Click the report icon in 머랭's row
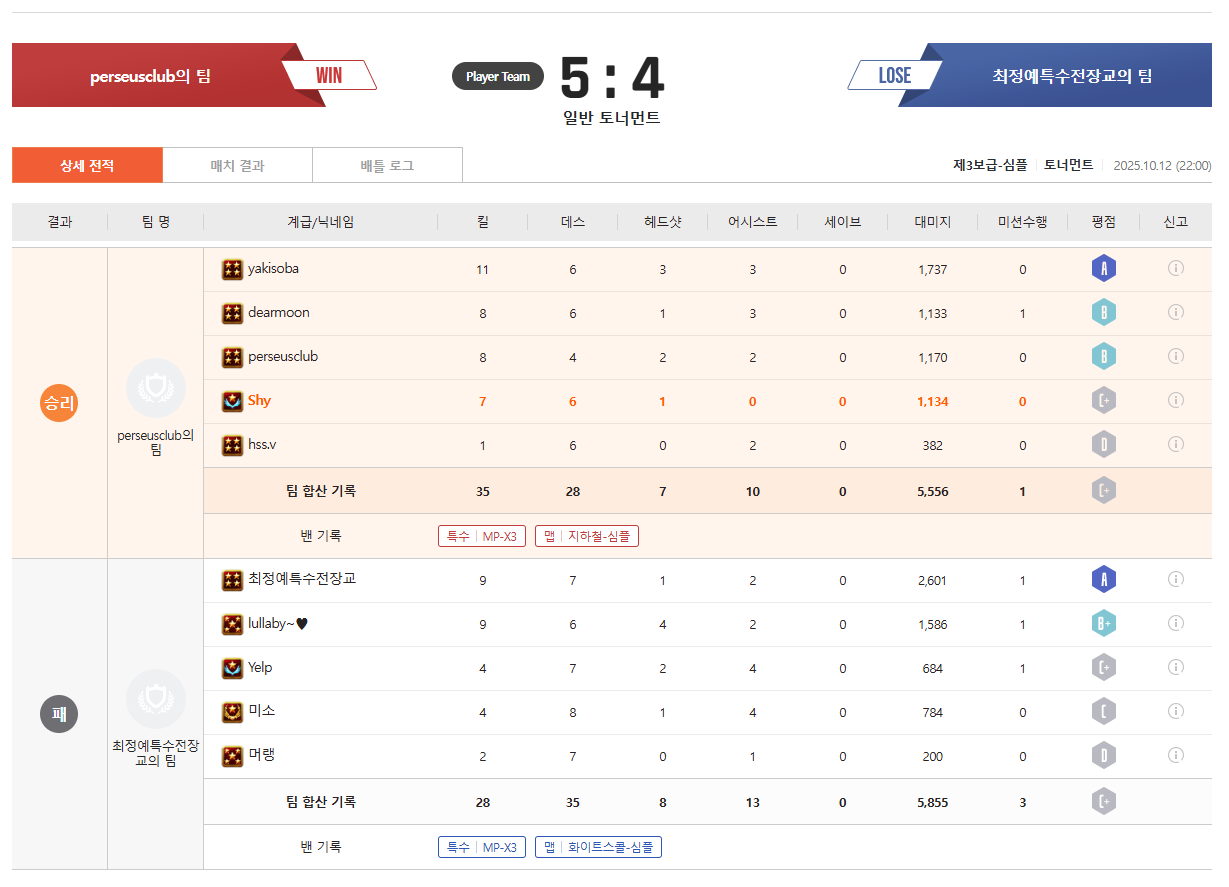Viewport: 1229px width, 887px height. click(1176, 755)
